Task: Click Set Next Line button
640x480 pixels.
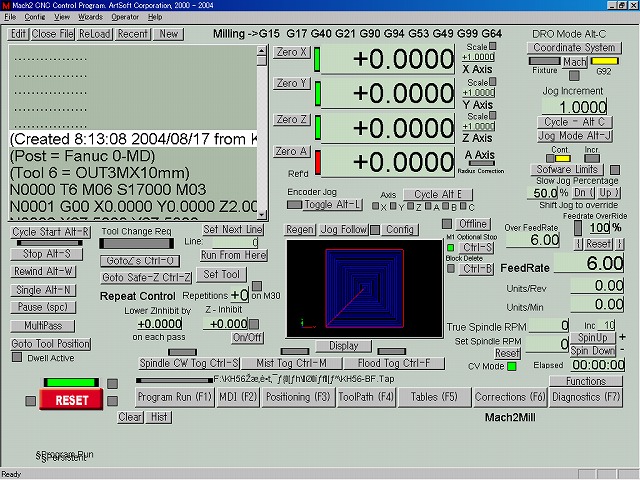Action: tap(233, 230)
